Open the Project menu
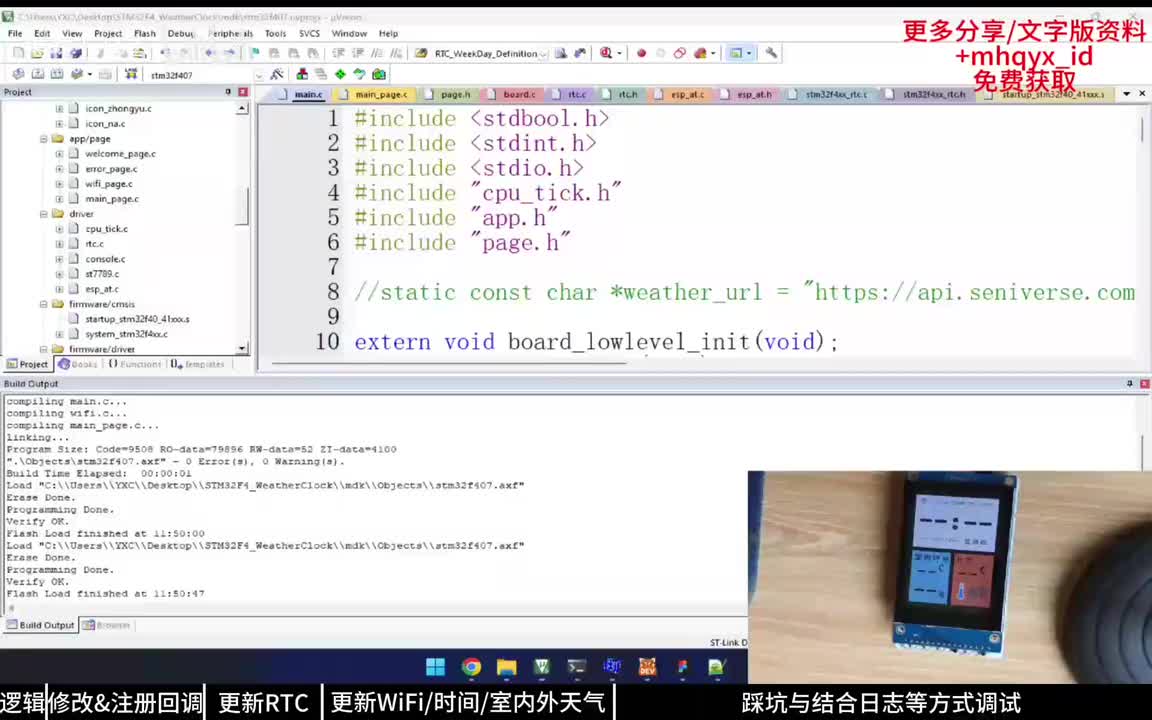1152x720 pixels. point(108,34)
